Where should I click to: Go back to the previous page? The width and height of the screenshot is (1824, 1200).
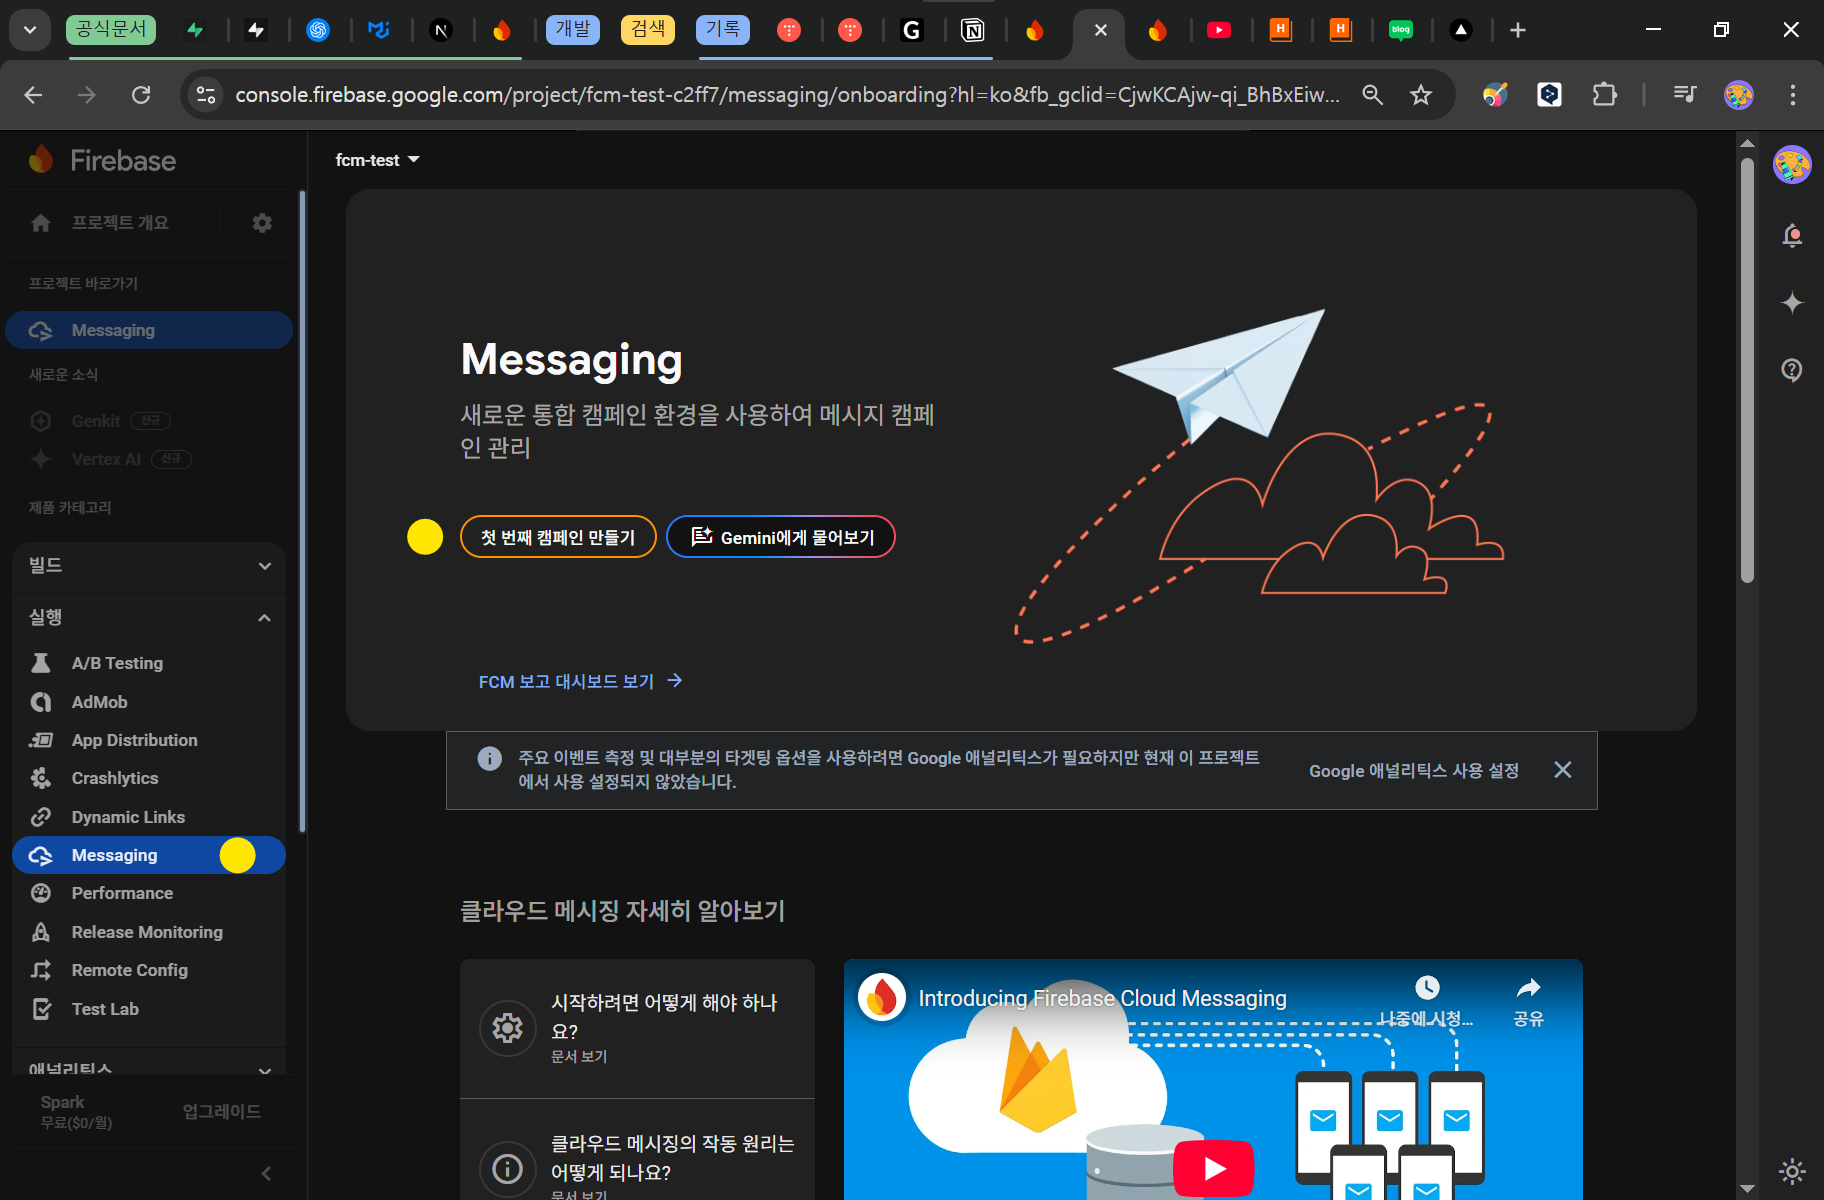(x=33, y=95)
